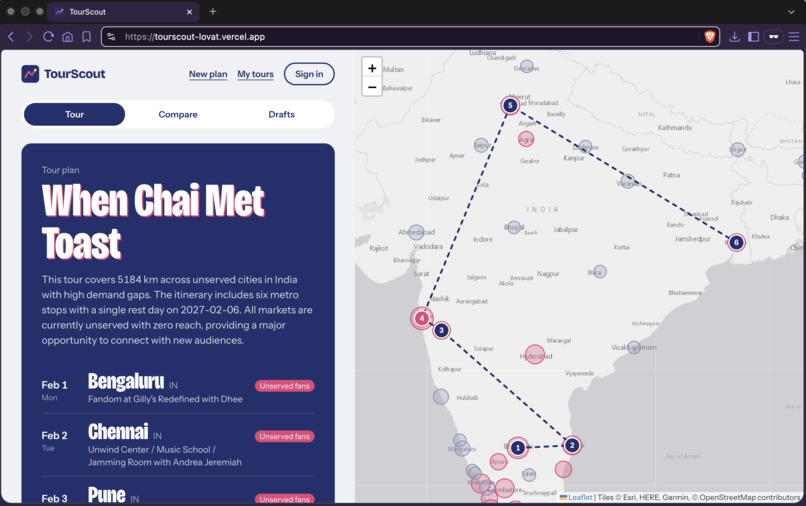Viewport: 806px width, 506px height.
Task: Select map stop marker 2 Chennai
Action: click(x=572, y=445)
